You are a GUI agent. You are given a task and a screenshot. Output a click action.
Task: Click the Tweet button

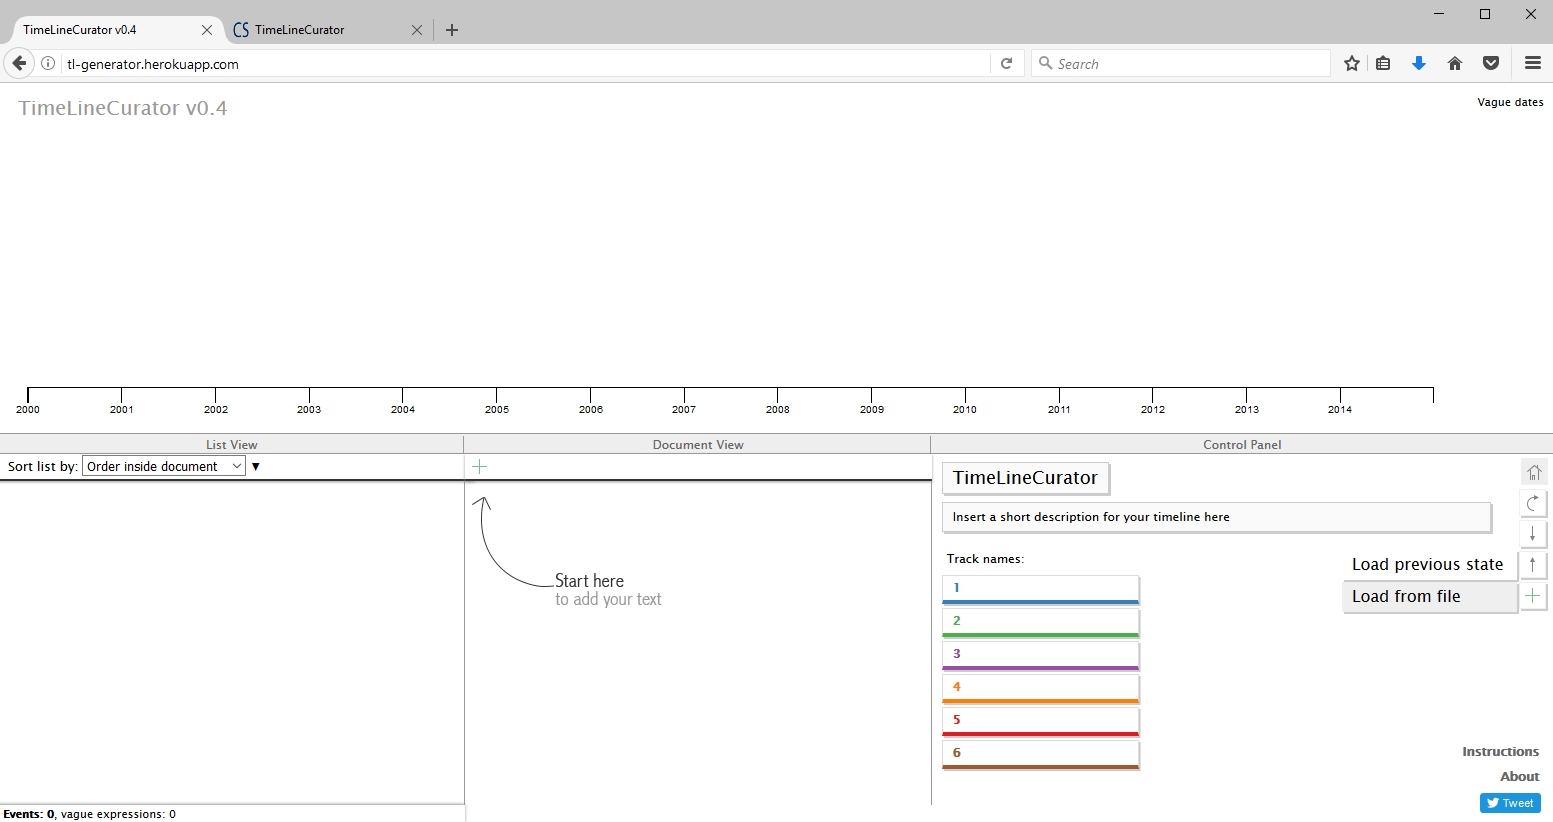[1510, 803]
